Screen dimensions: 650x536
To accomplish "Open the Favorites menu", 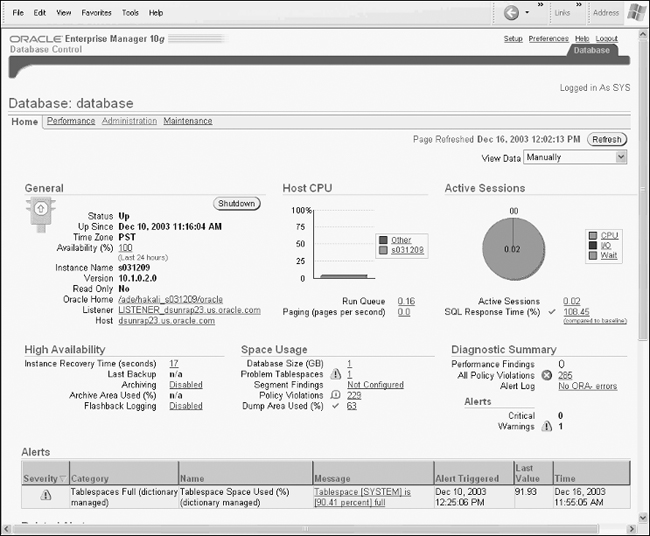I will (x=97, y=13).
